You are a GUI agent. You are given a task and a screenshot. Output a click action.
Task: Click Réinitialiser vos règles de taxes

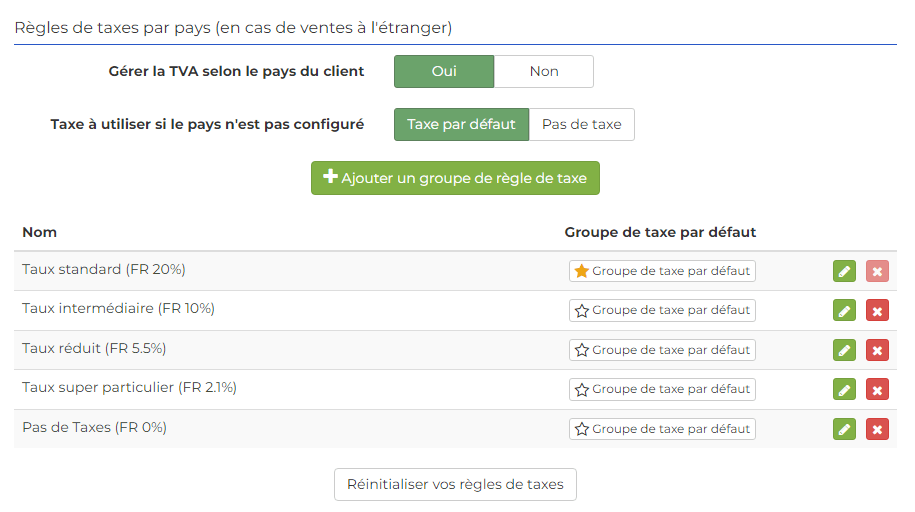455,485
